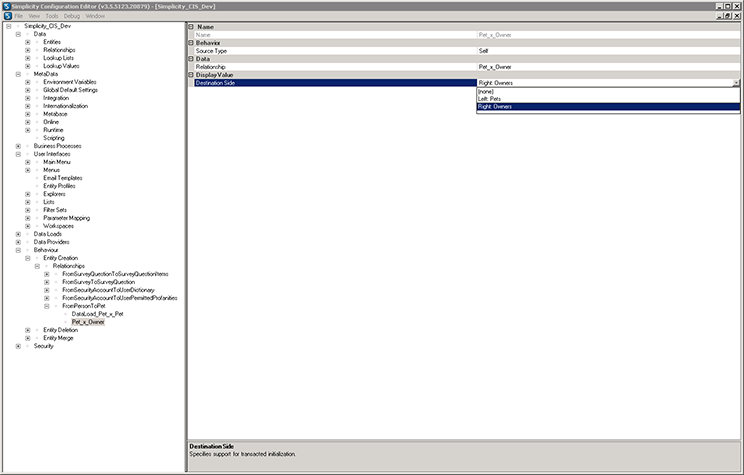Image resolution: width=744 pixels, height=475 pixels.
Task: Choose Right: Owners in dropdown list
Action: click(608, 107)
